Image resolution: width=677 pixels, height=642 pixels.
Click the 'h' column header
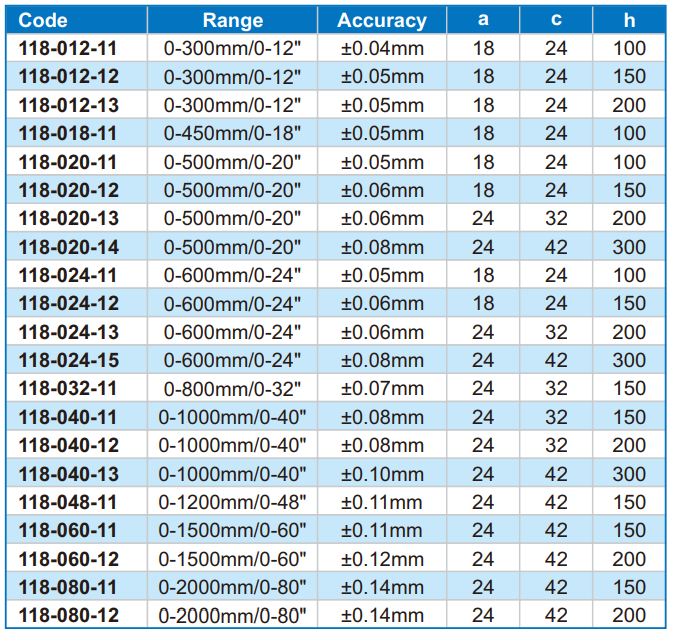629,20
